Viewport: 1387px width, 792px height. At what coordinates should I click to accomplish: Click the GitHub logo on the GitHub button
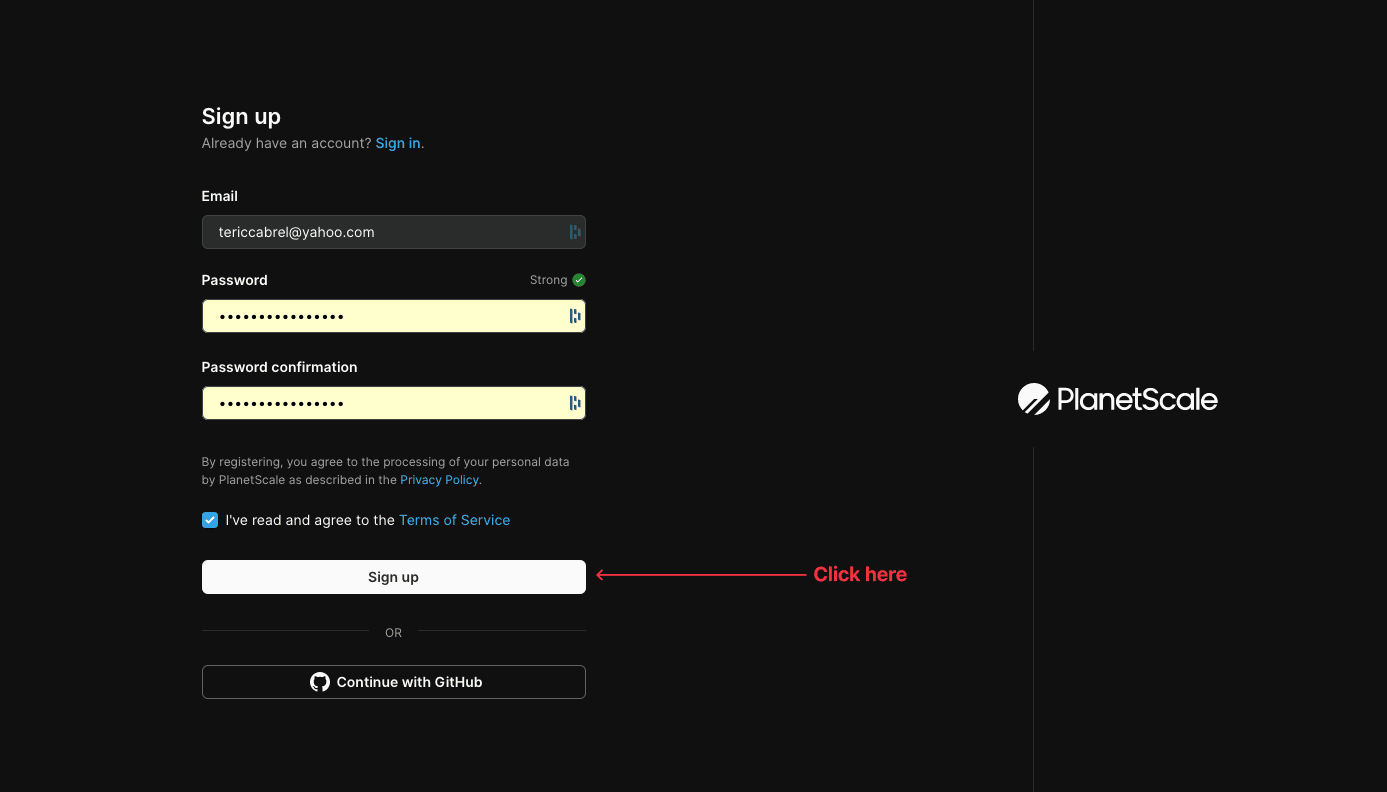[319, 681]
